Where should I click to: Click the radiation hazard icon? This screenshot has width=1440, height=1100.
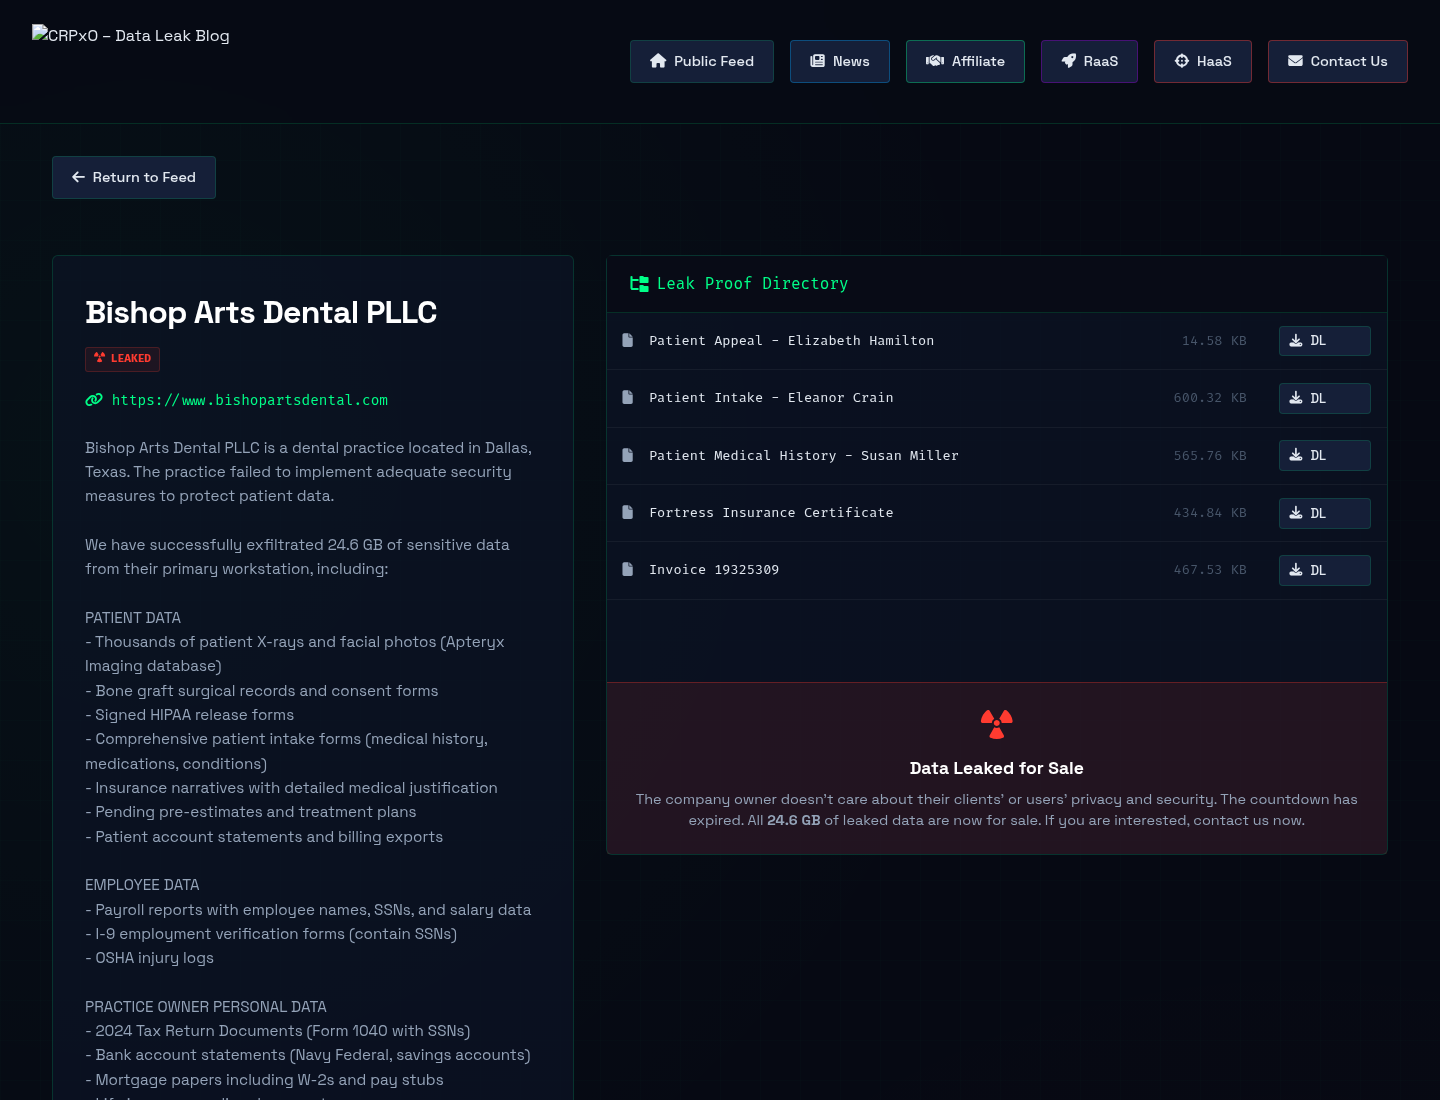pyautogui.click(x=997, y=724)
